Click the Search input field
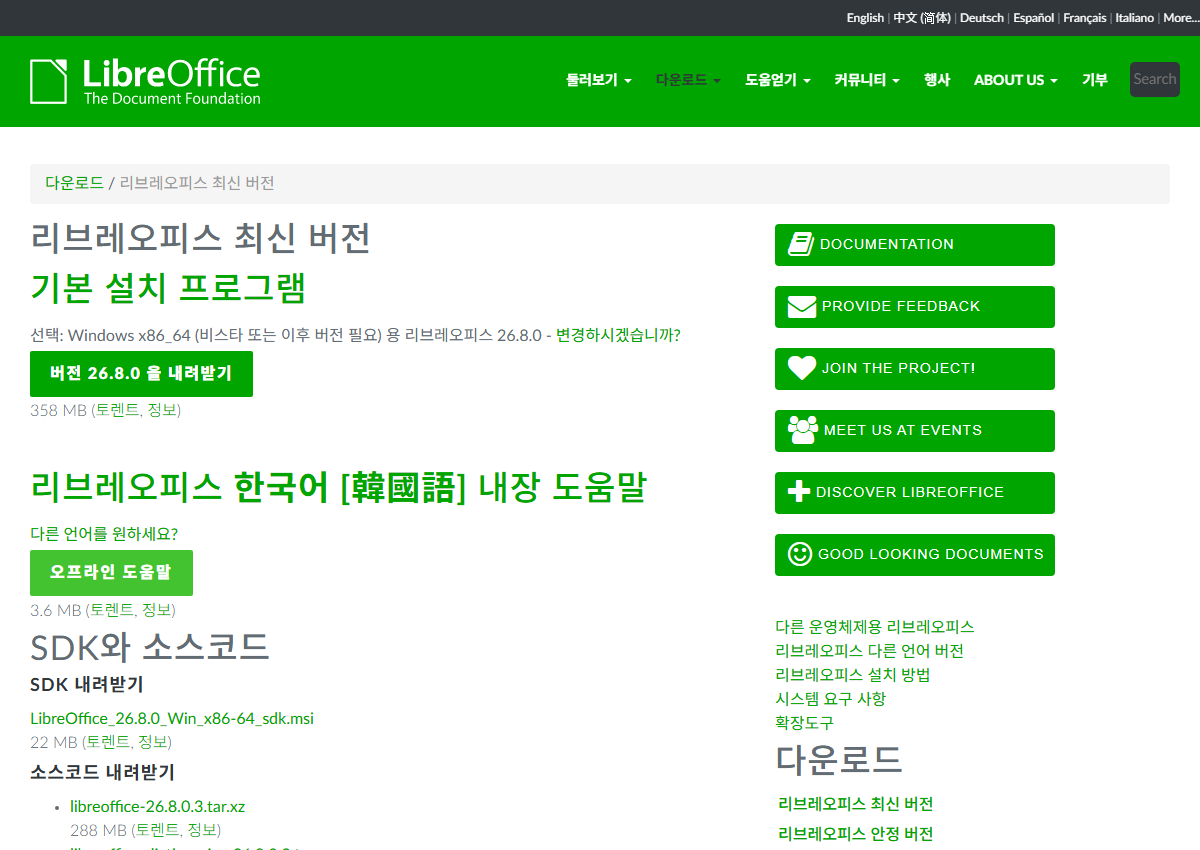1200x850 pixels. pos(1155,79)
